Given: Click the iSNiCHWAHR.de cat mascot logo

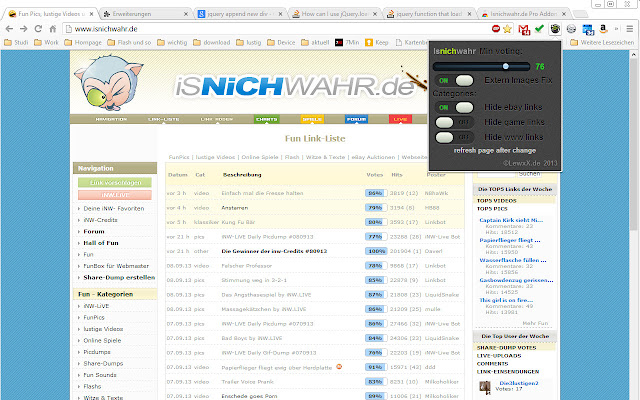Looking at the screenshot, I should [x=109, y=83].
